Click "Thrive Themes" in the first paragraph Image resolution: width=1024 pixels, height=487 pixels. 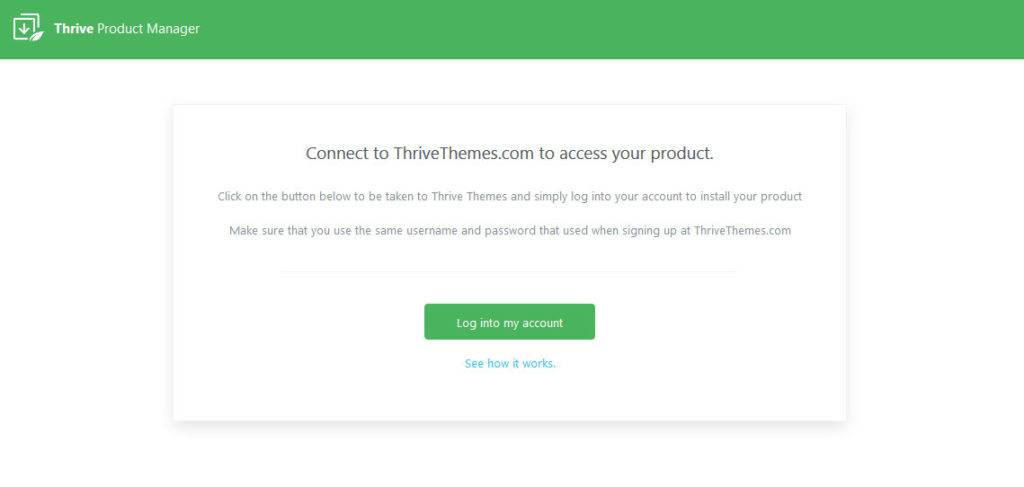[x=469, y=196]
